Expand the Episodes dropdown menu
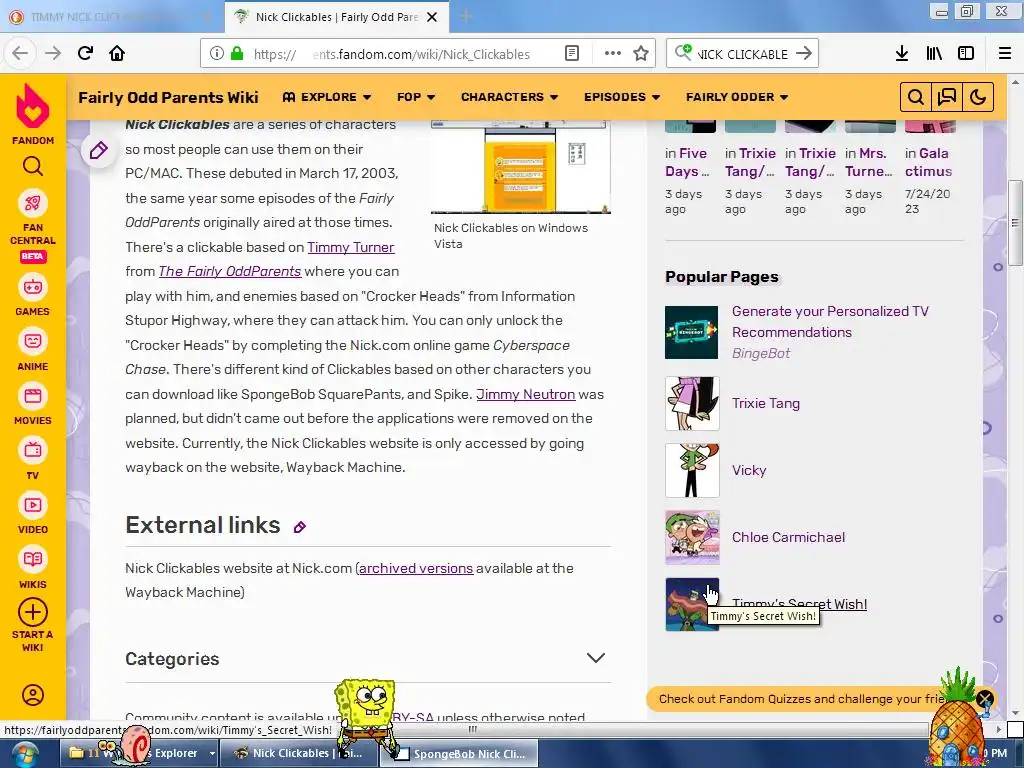1024x768 pixels. (622, 97)
